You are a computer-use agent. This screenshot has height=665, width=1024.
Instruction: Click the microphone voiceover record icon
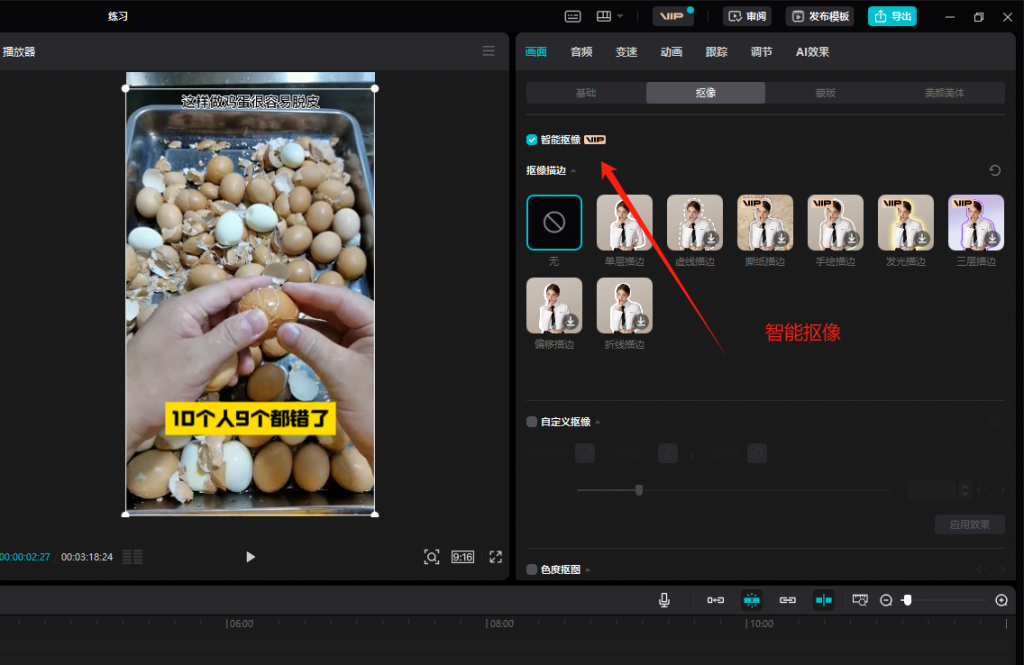click(664, 600)
